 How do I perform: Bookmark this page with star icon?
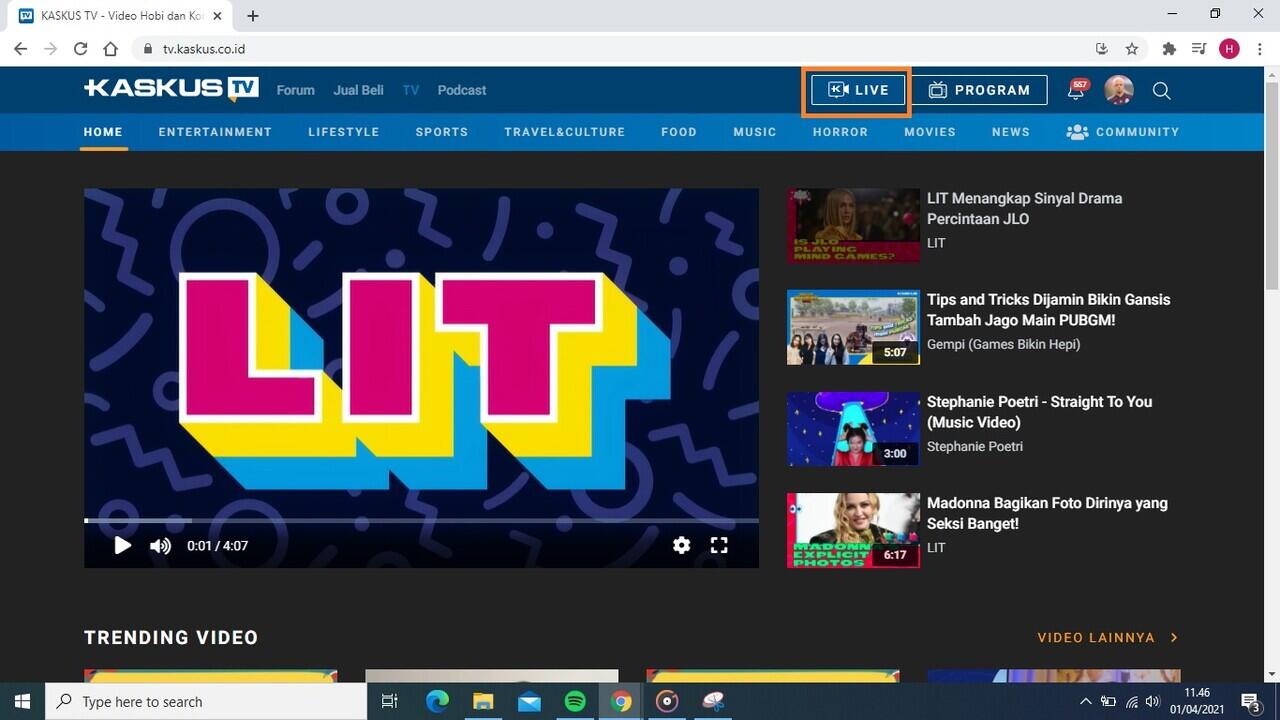1132,48
